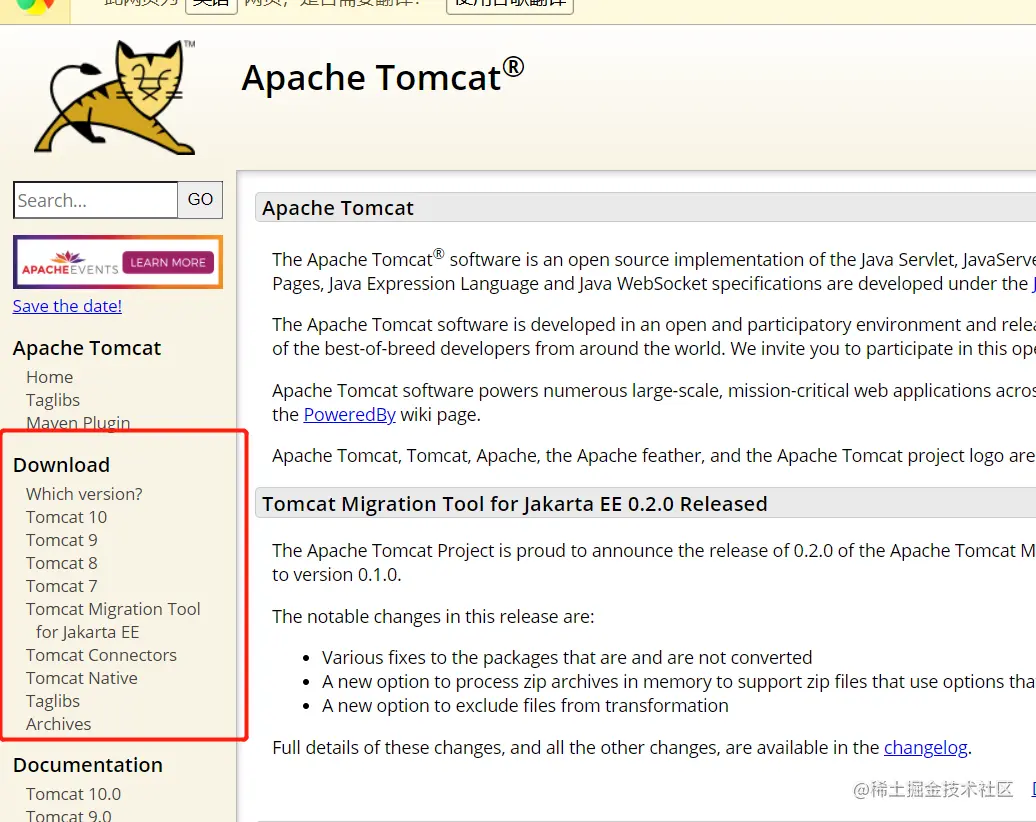The height and width of the screenshot is (822, 1036).
Task: Open the Tomcat Native download link
Action: [x=82, y=678]
